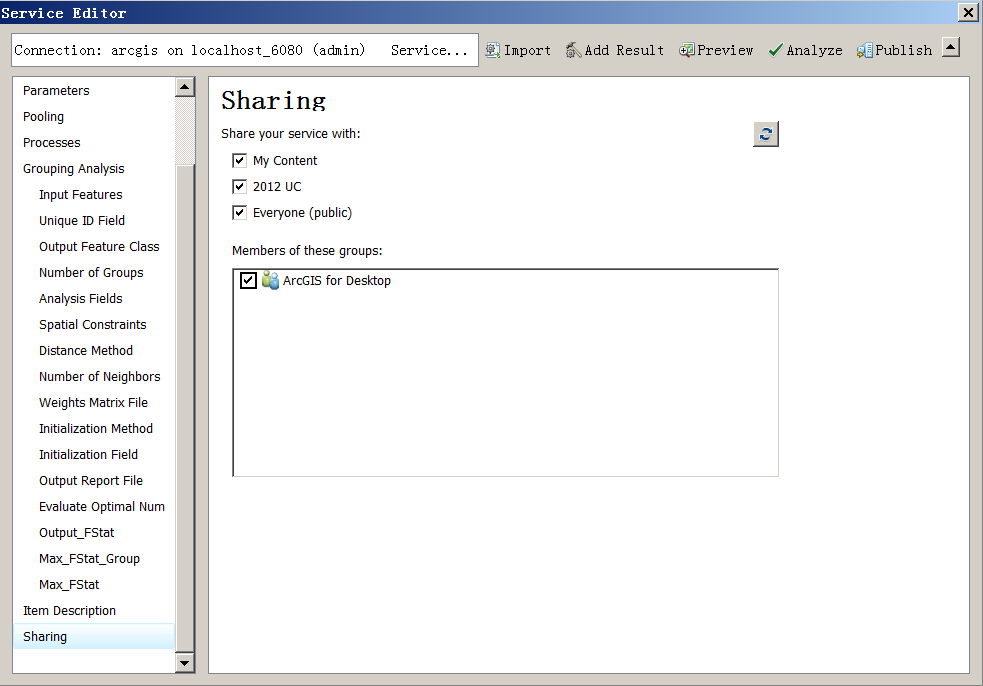Select Output_FStat parameter
The height and width of the screenshot is (686, 983).
76,533
